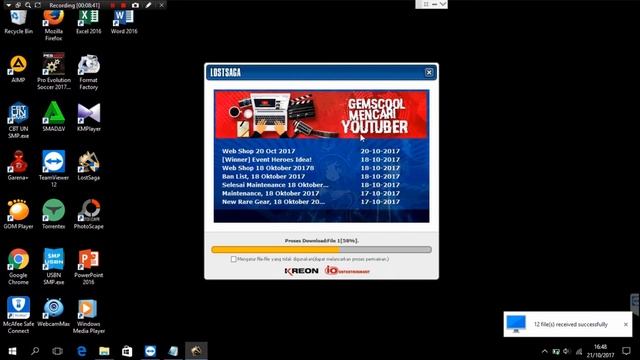Open news item Selesai Maintenance 18 Oktober
The height and width of the screenshot is (360, 640).
tap(275, 185)
